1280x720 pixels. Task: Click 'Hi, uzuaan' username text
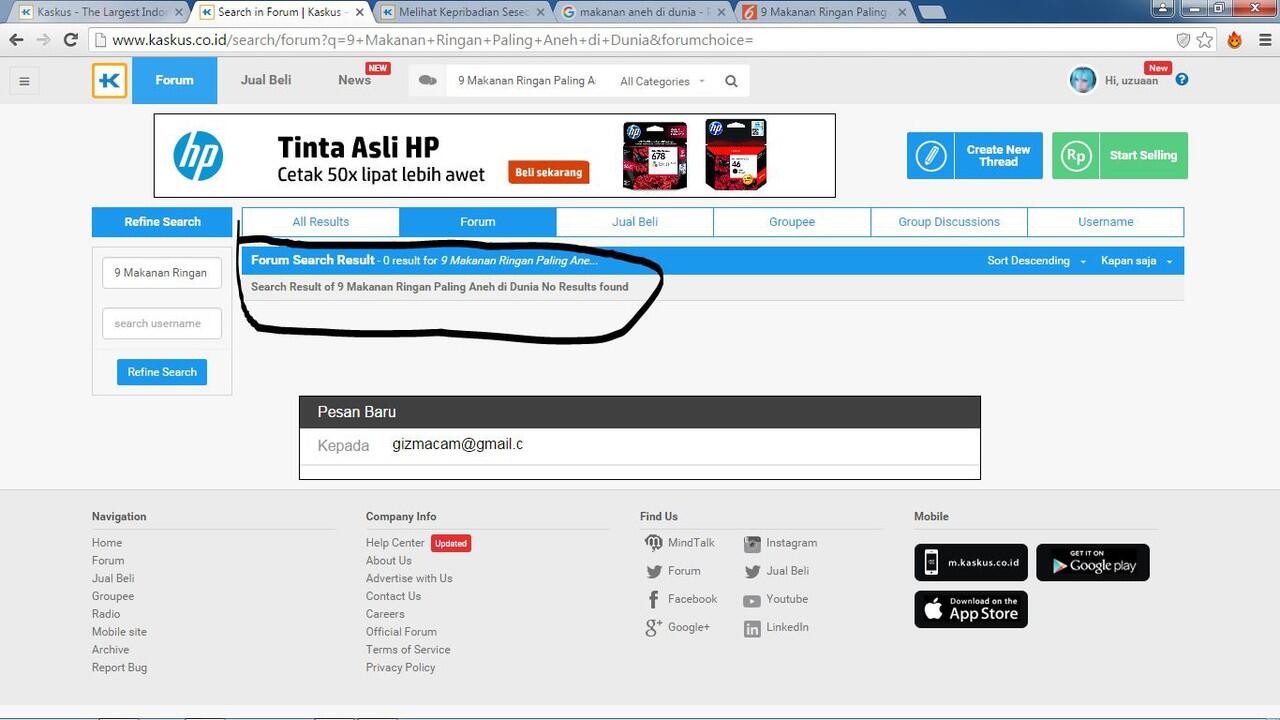[1131, 81]
